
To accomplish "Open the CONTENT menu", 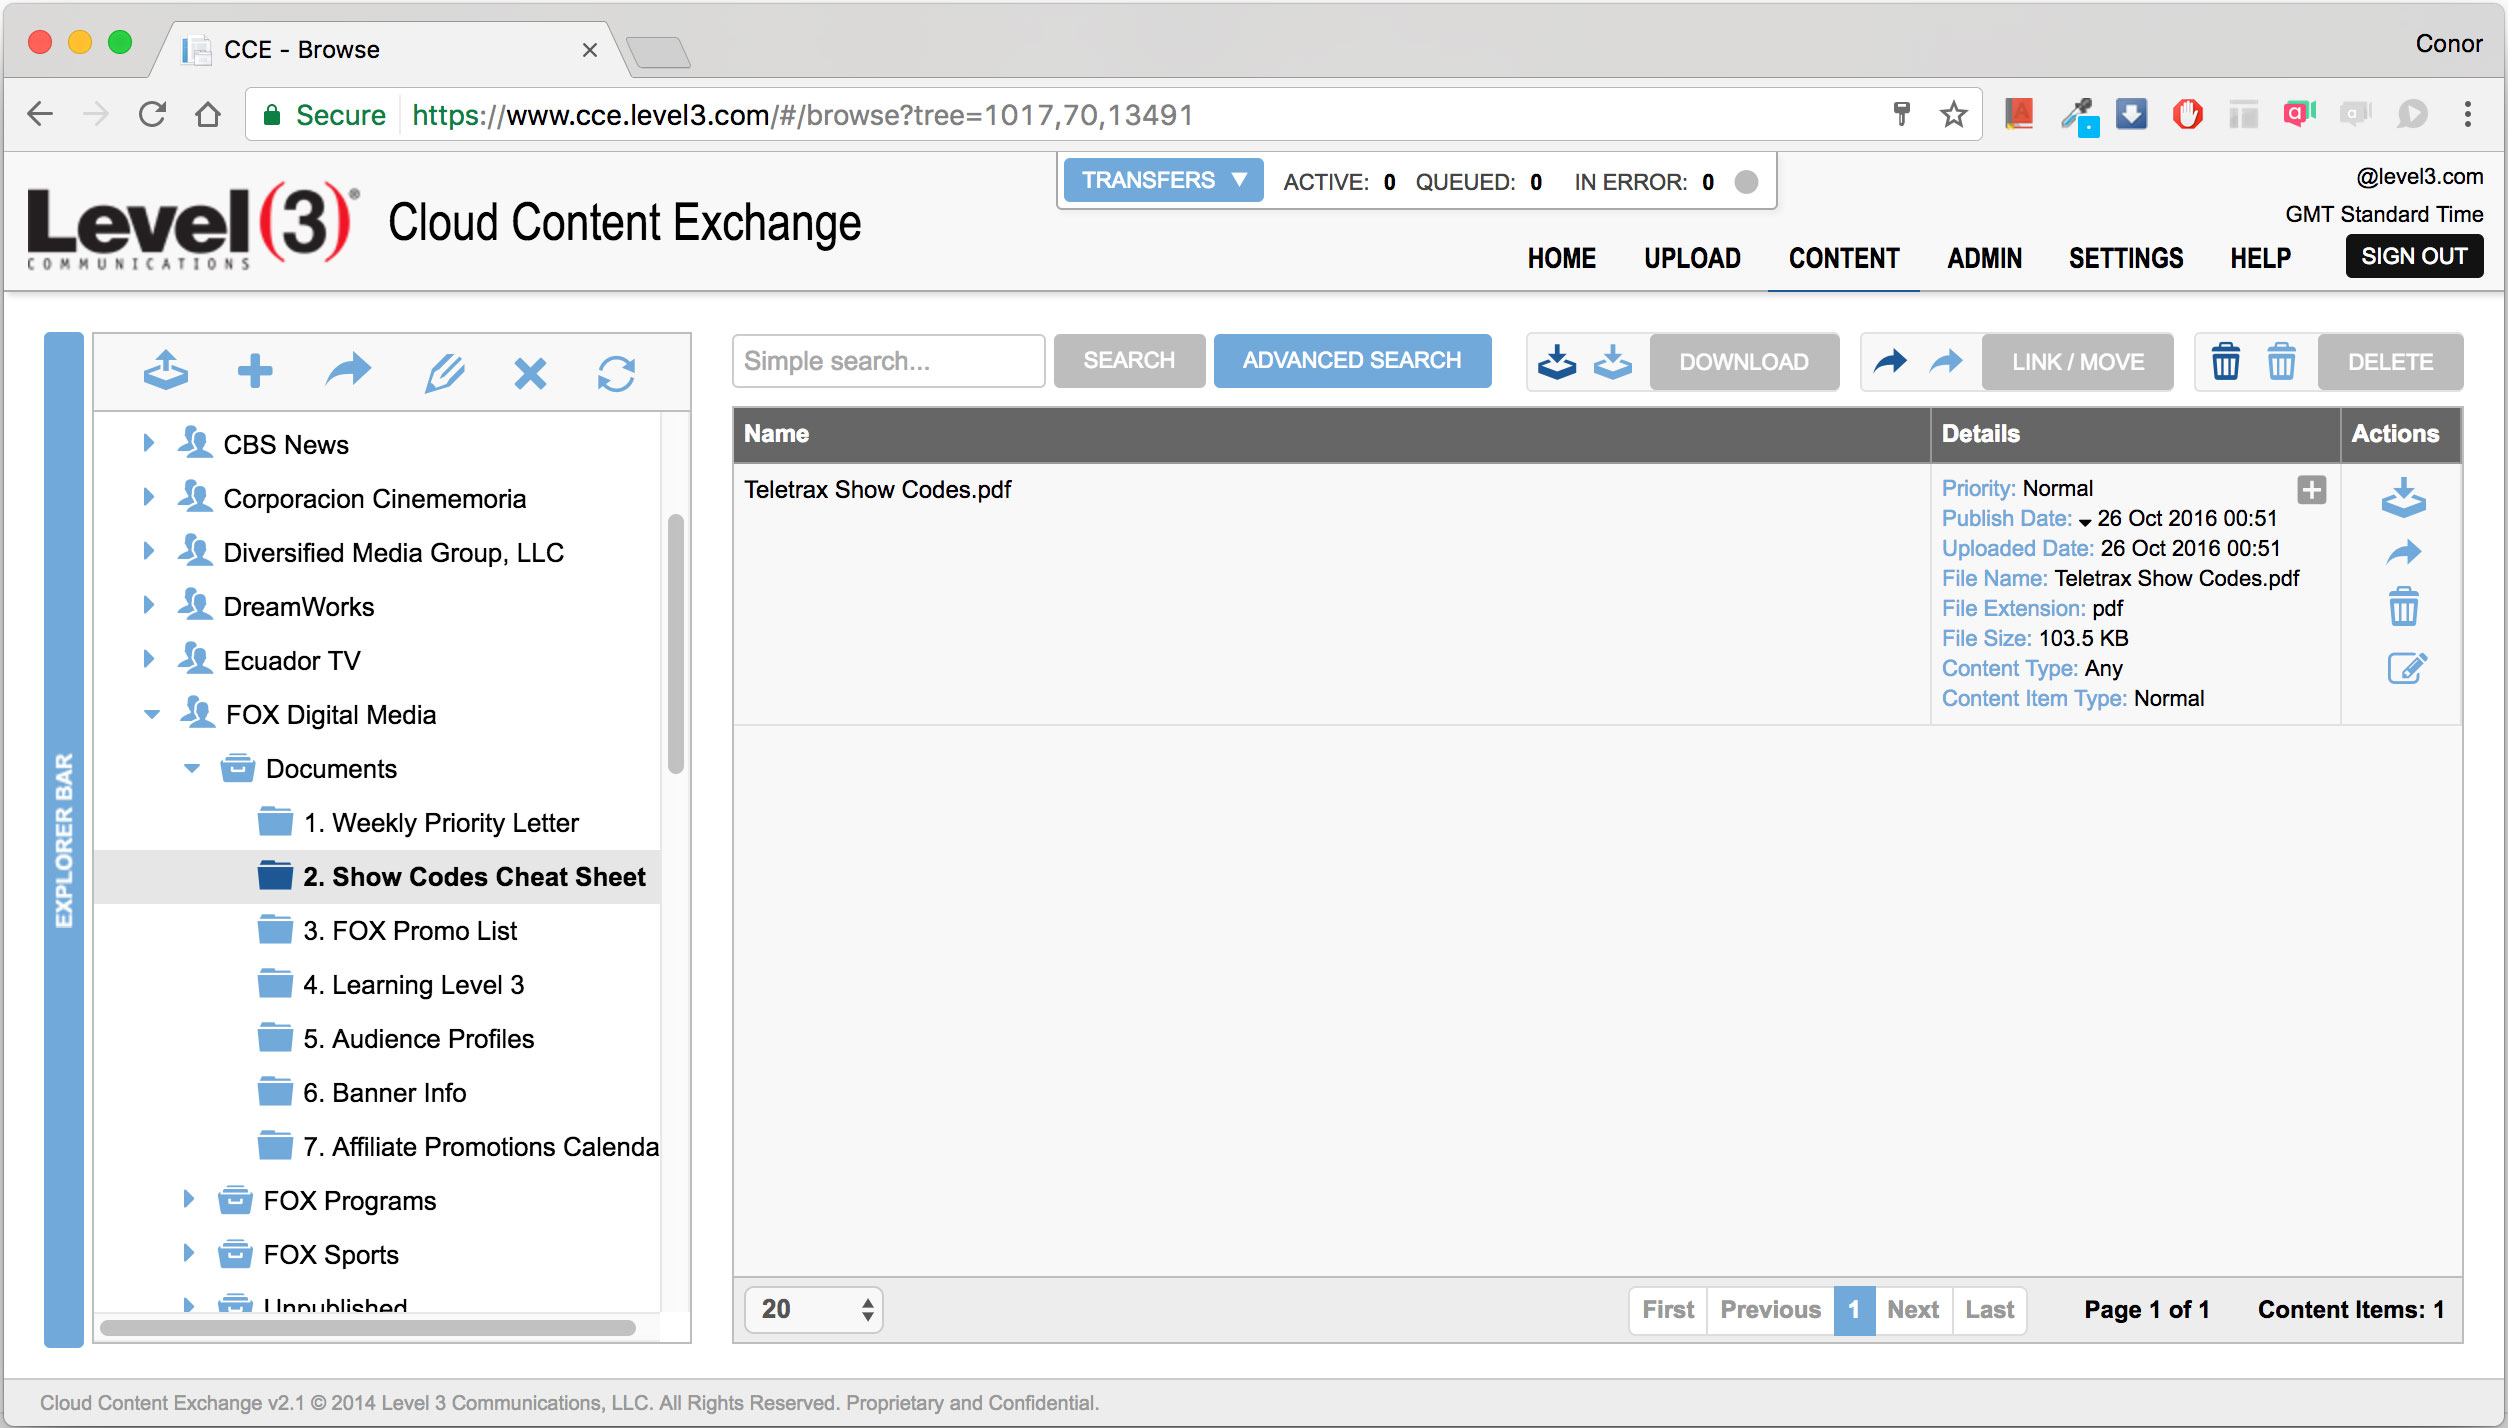I will (x=1844, y=258).
